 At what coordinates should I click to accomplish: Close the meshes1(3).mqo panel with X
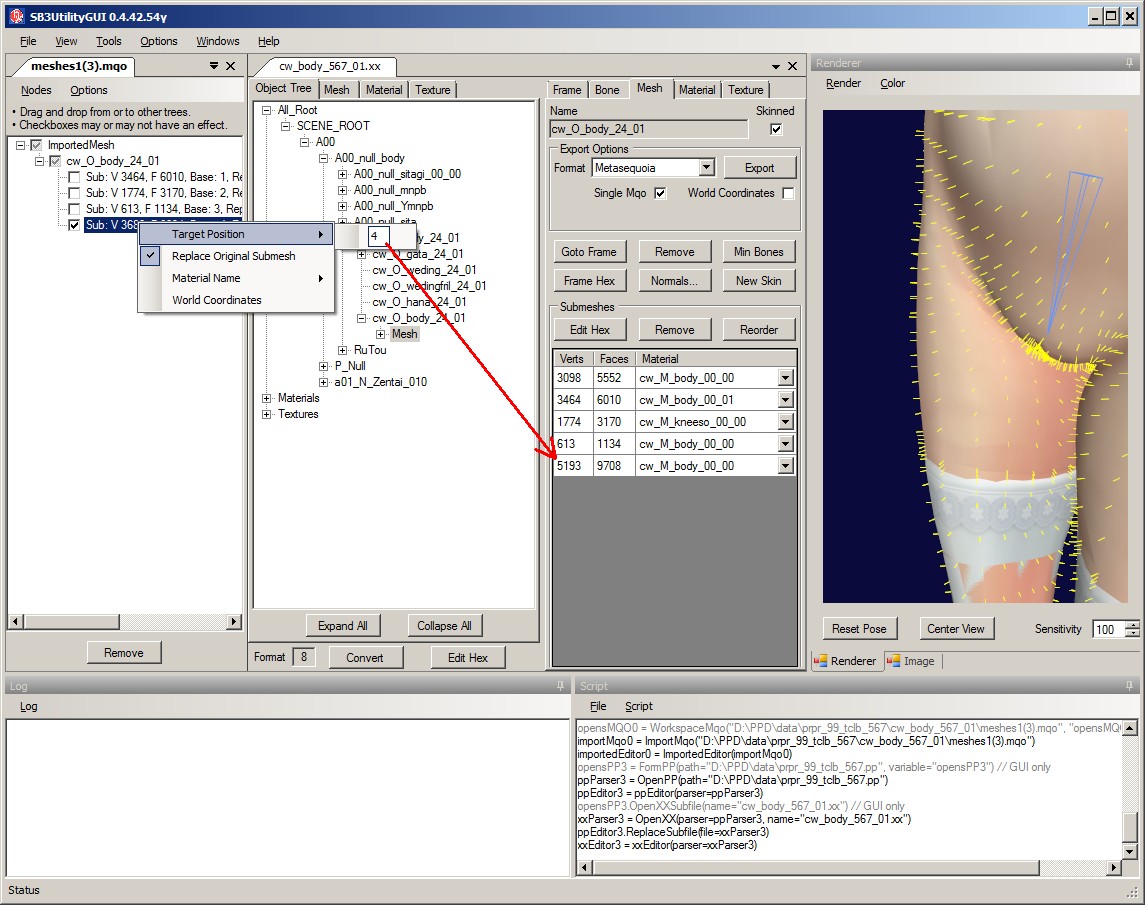pos(231,66)
